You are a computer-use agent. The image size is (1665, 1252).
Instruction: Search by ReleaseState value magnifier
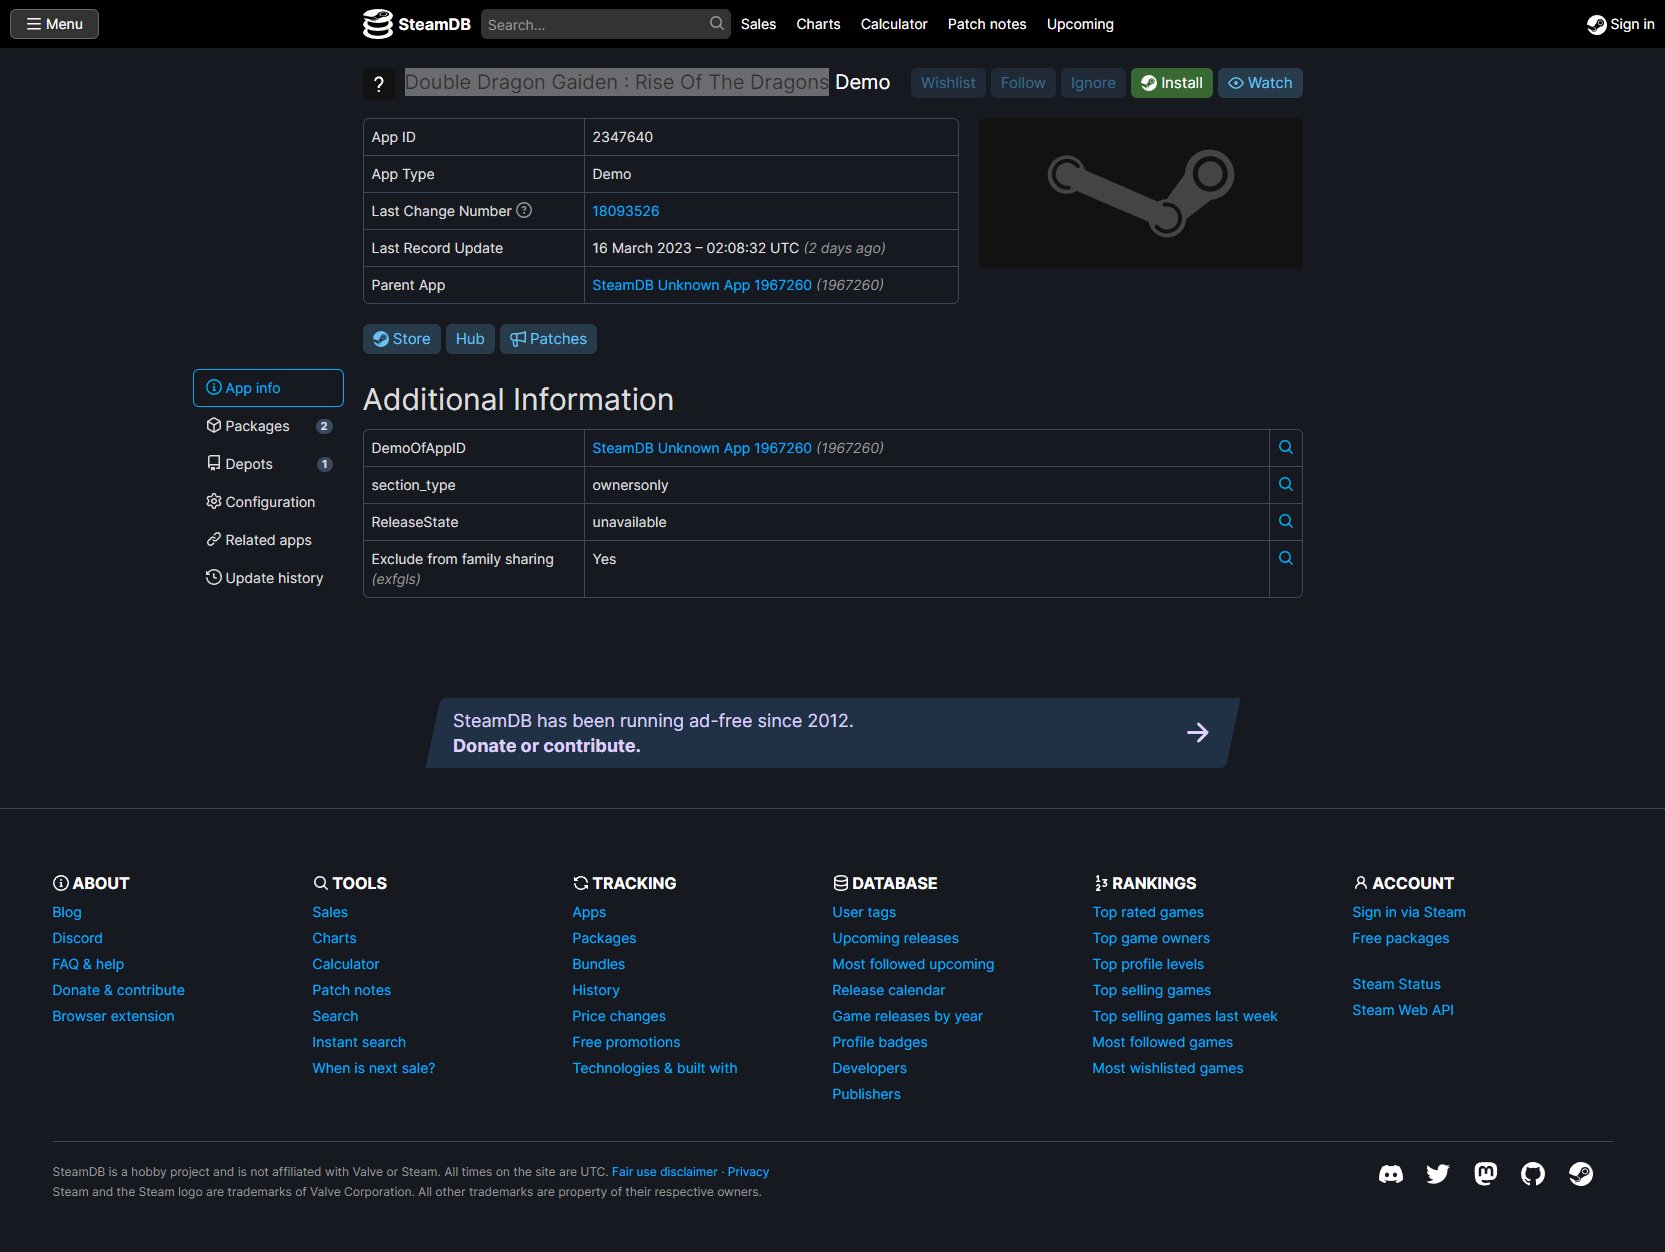1286,521
